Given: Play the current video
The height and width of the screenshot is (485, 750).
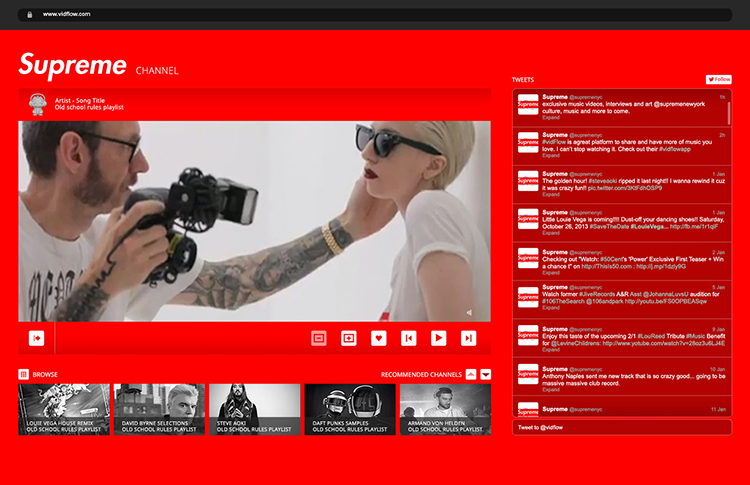Looking at the screenshot, I should click(439, 338).
